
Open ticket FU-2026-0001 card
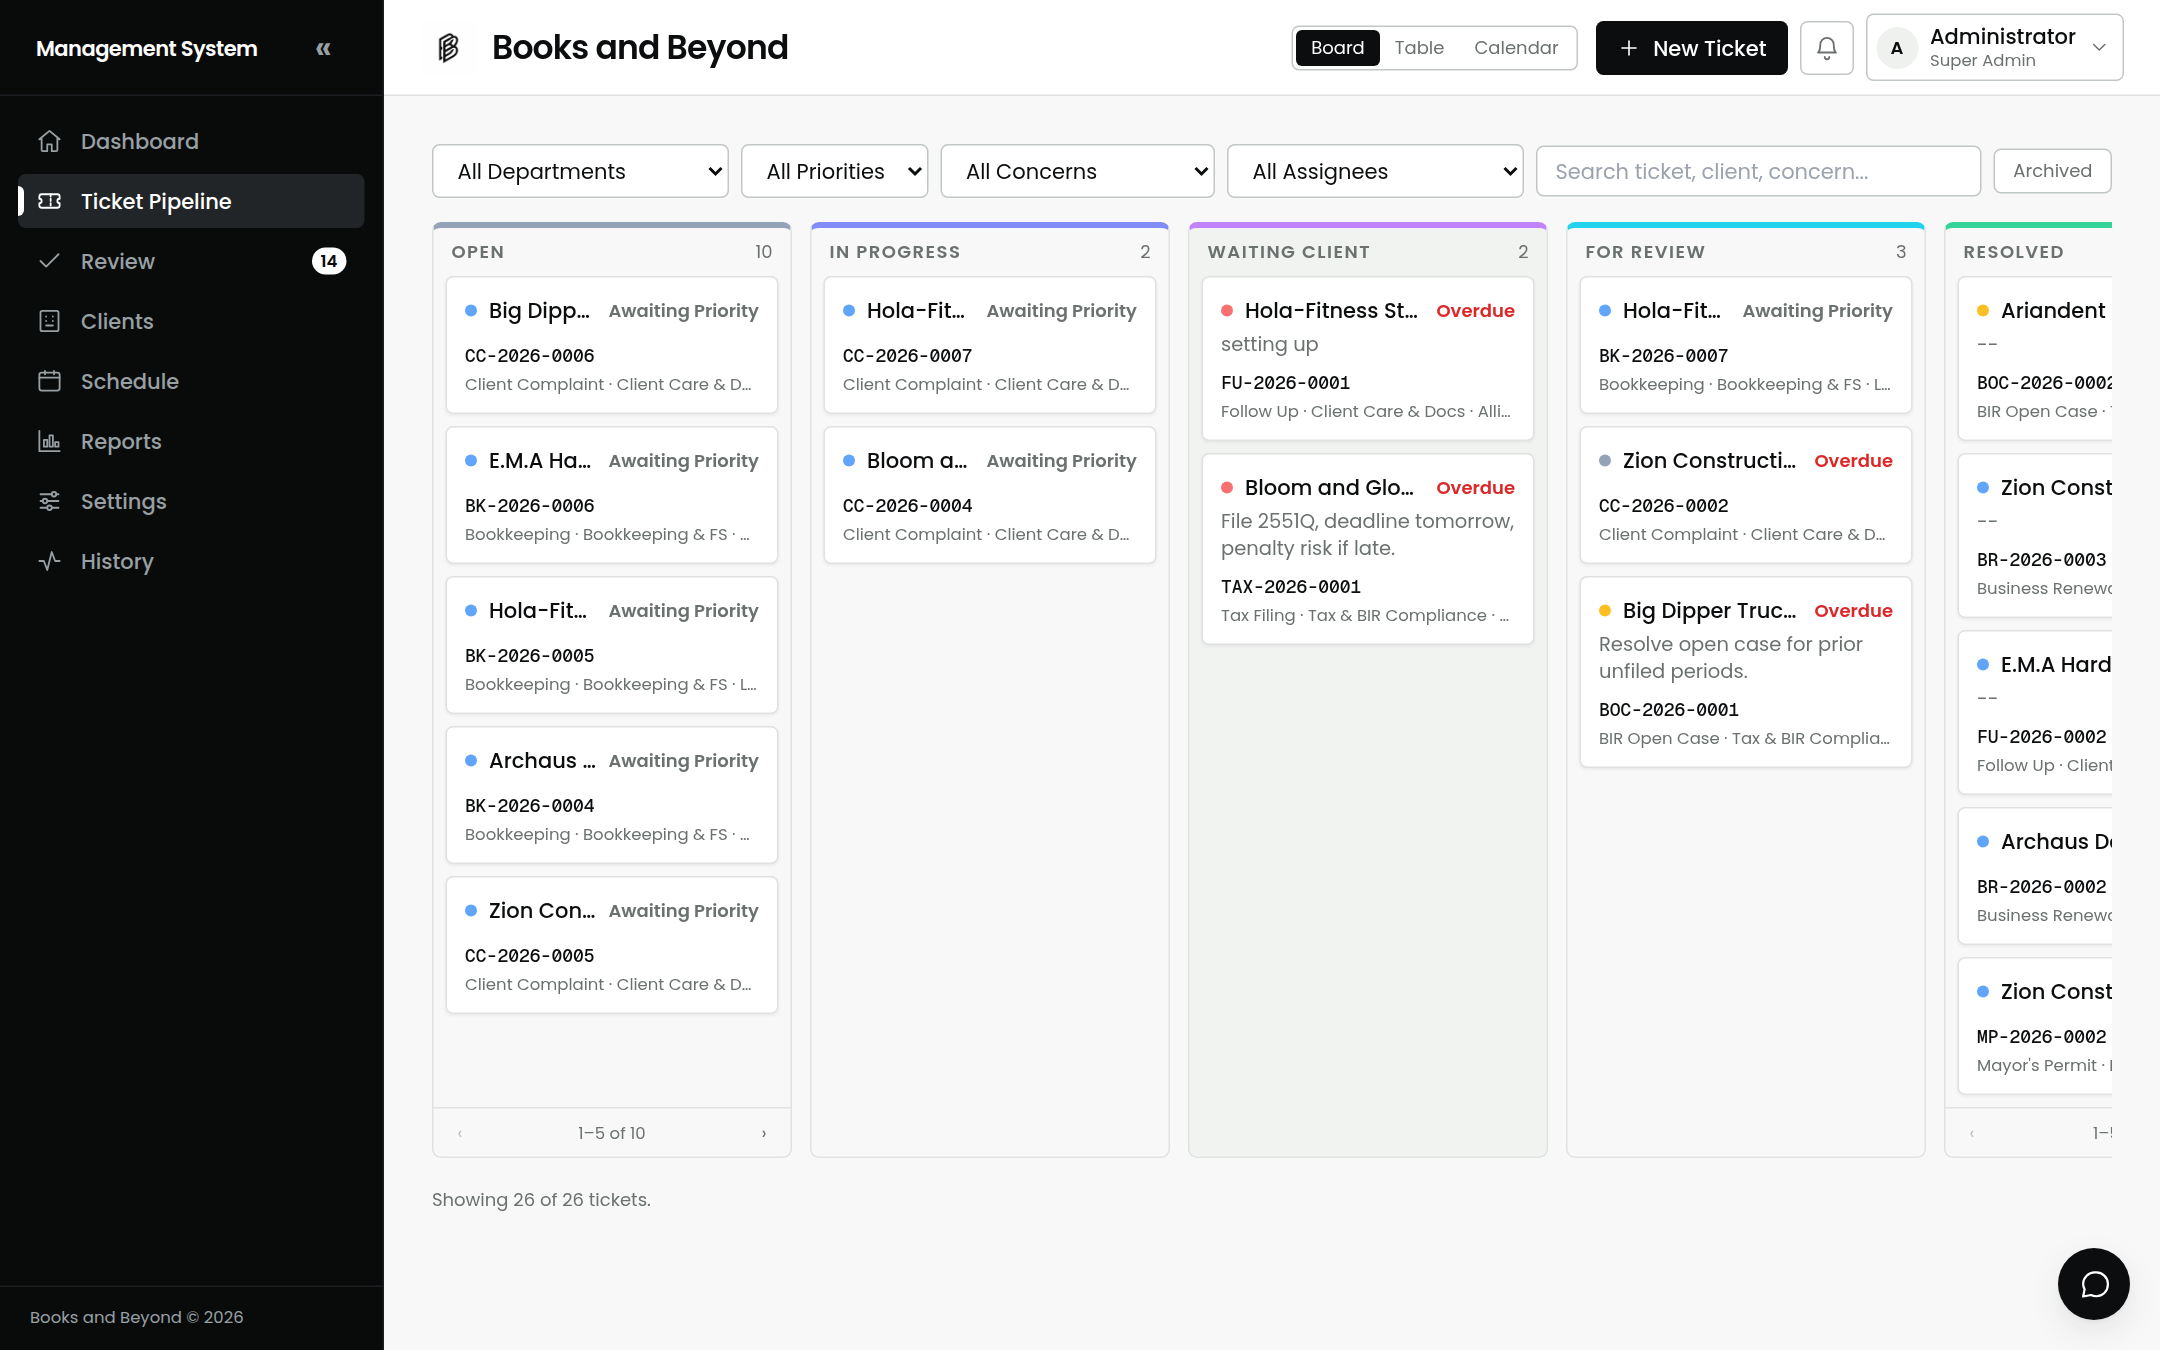tap(1368, 358)
